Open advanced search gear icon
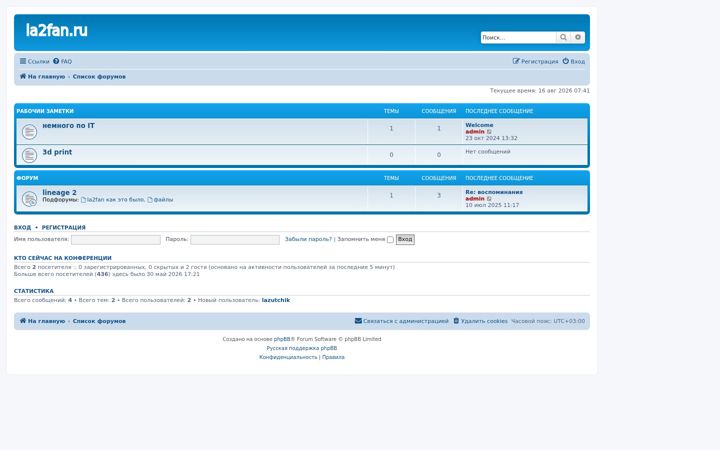 tap(578, 37)
